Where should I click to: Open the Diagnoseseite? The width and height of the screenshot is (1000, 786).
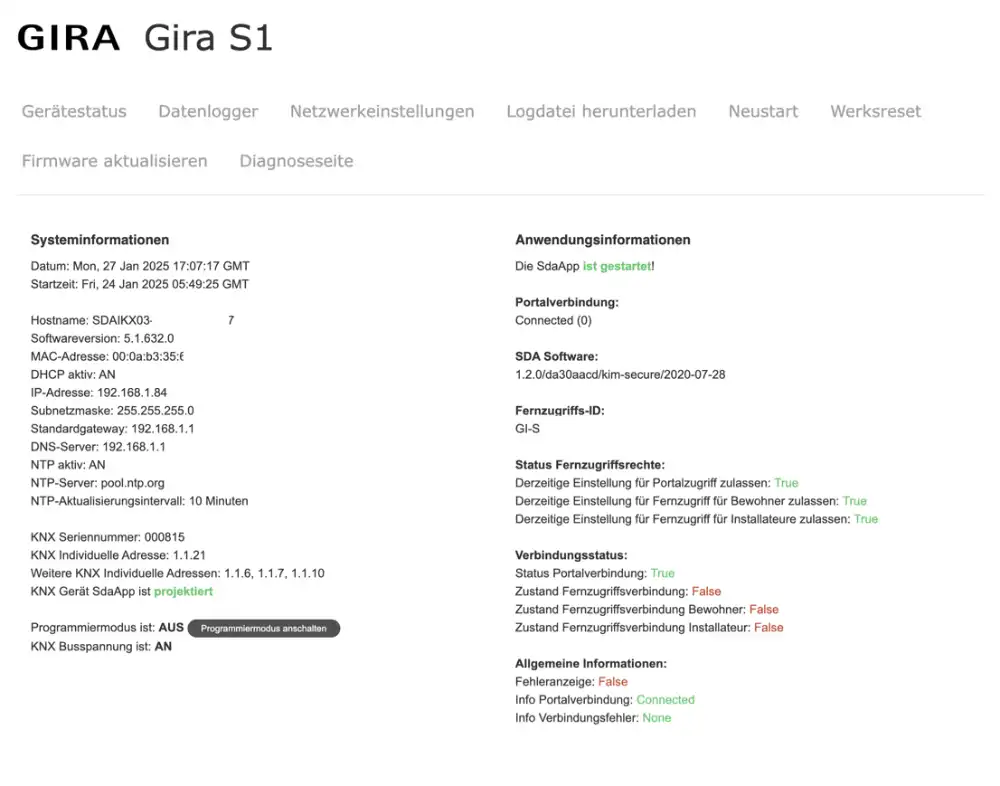click(296, 161)
